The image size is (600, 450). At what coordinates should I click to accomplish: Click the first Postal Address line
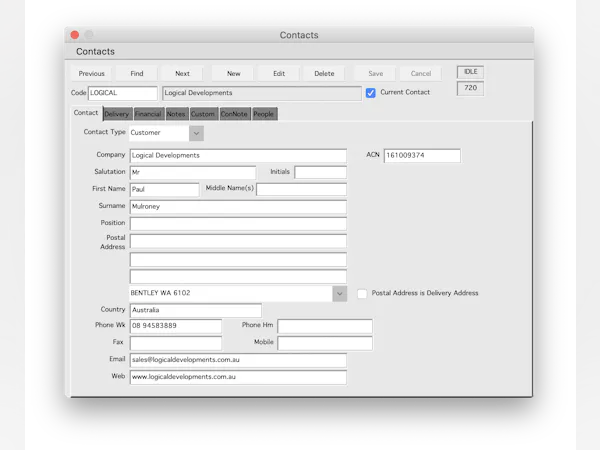(x=238, y=241)
